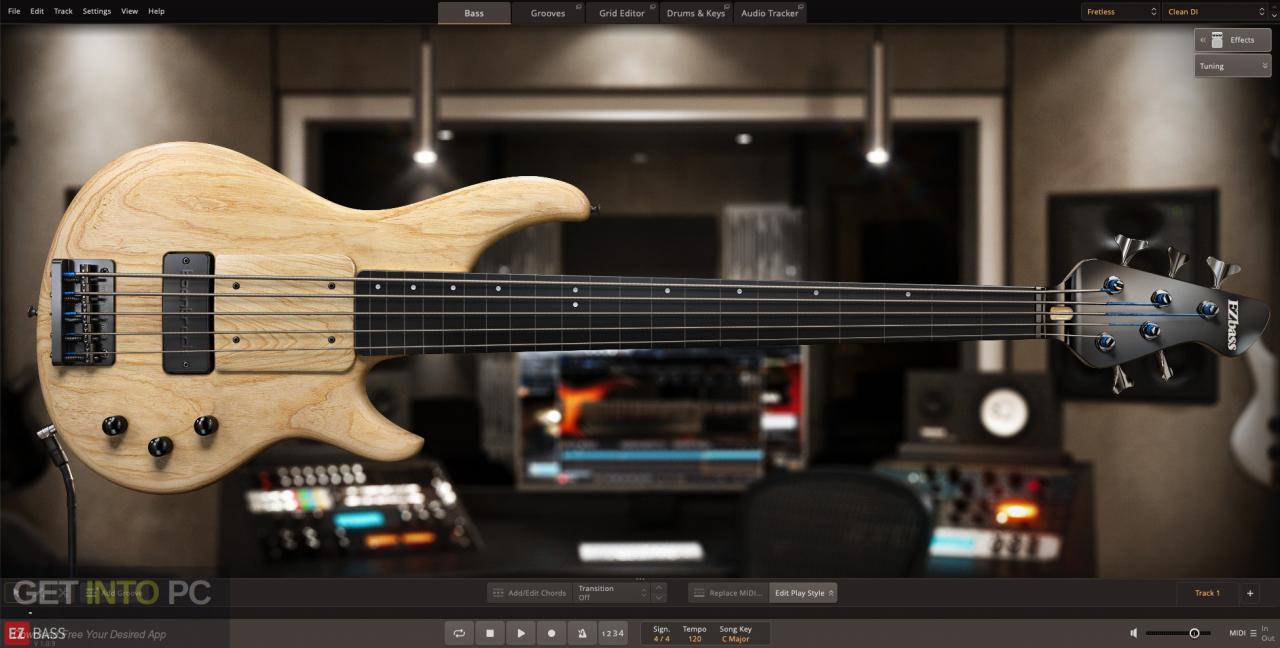Click the Transition stepper arrows

click(x=659, y=593)
